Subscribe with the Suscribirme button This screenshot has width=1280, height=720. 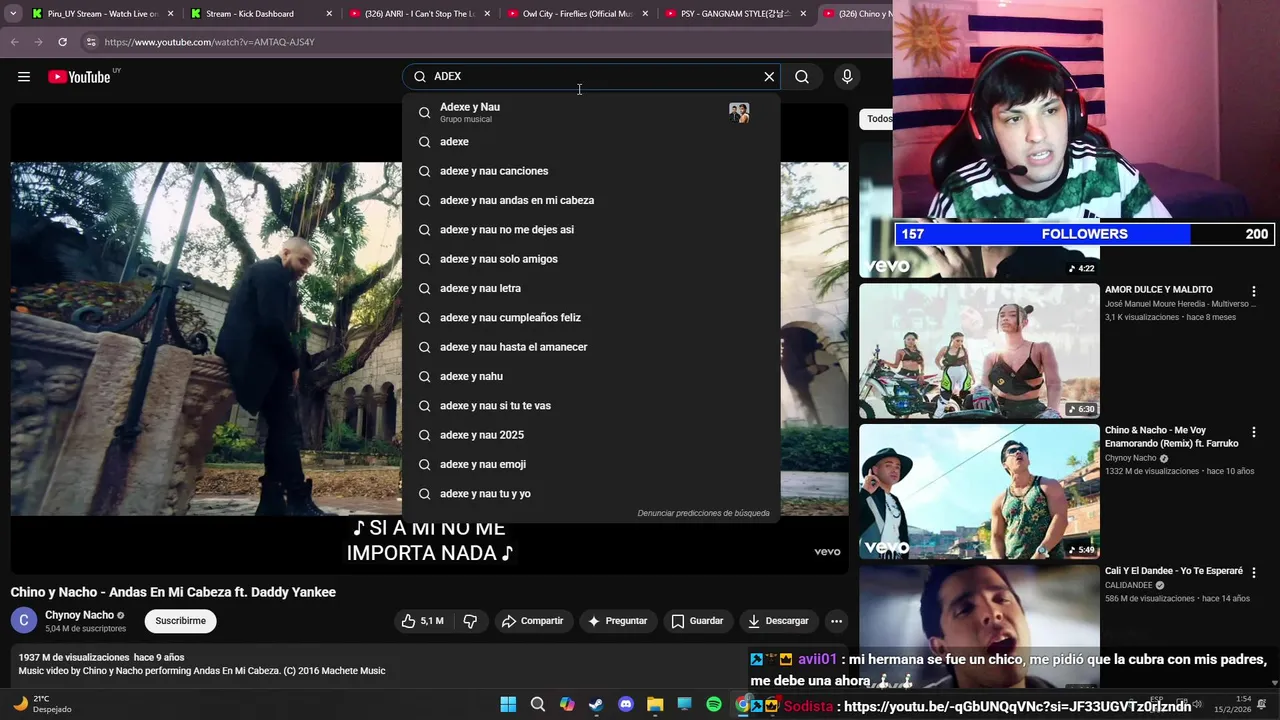pyautogui.click(x=181, y=621)
